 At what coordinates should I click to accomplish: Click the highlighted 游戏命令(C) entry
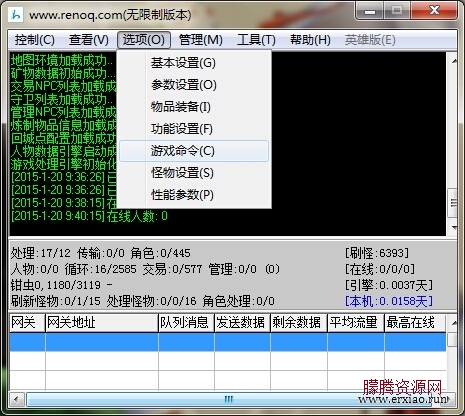(194, 151)
